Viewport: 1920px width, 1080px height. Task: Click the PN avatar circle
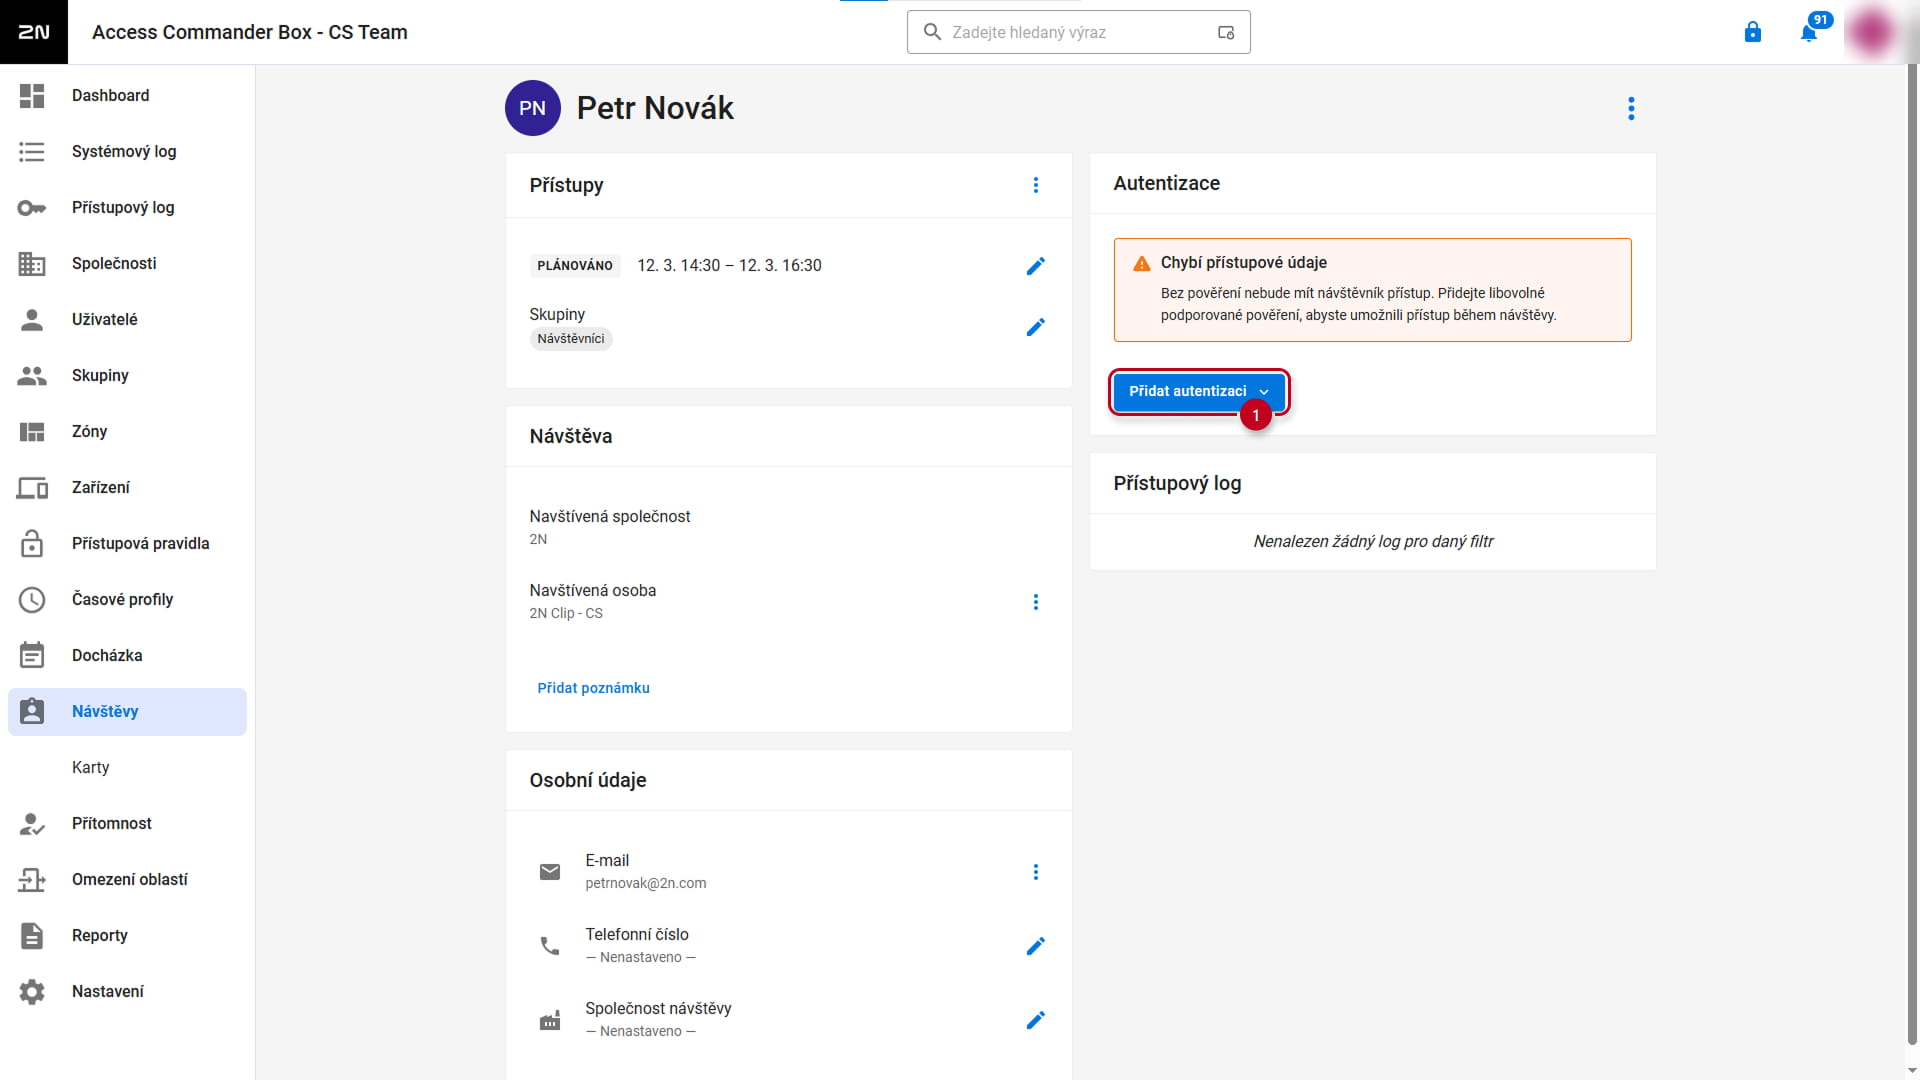pos(532,108)
